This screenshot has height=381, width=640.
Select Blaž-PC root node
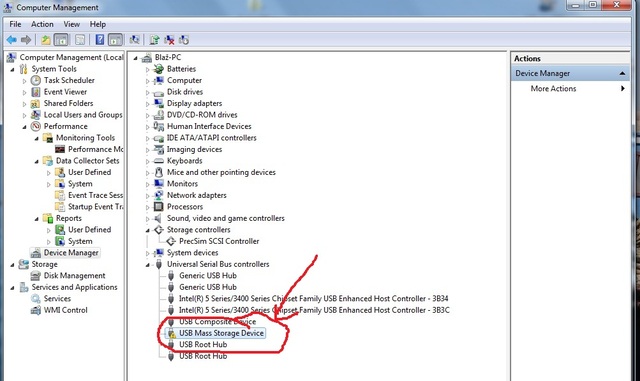click(168, 57)
